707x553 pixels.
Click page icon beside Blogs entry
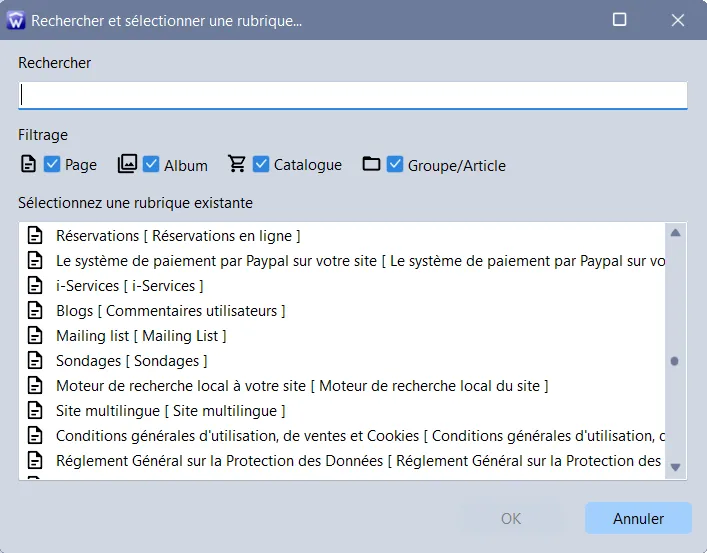(36, 311)
